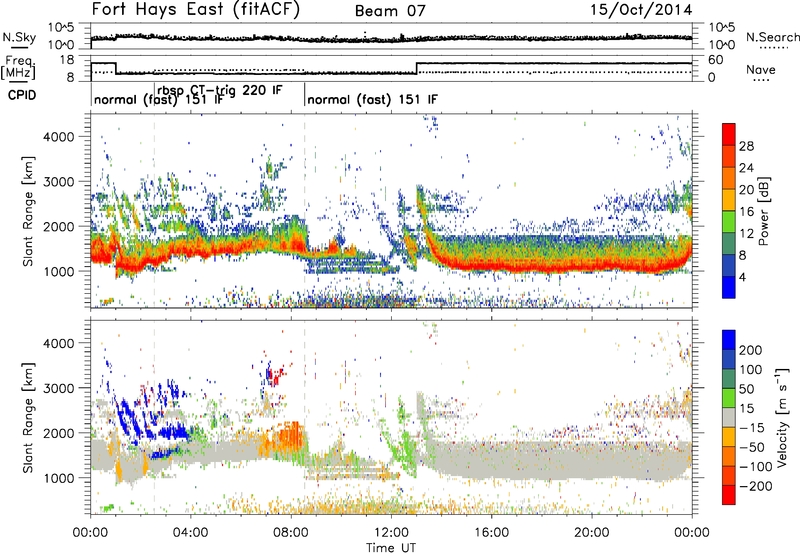
Task: Select the 'N.Sky' legend label
Action: click(19, 37)
